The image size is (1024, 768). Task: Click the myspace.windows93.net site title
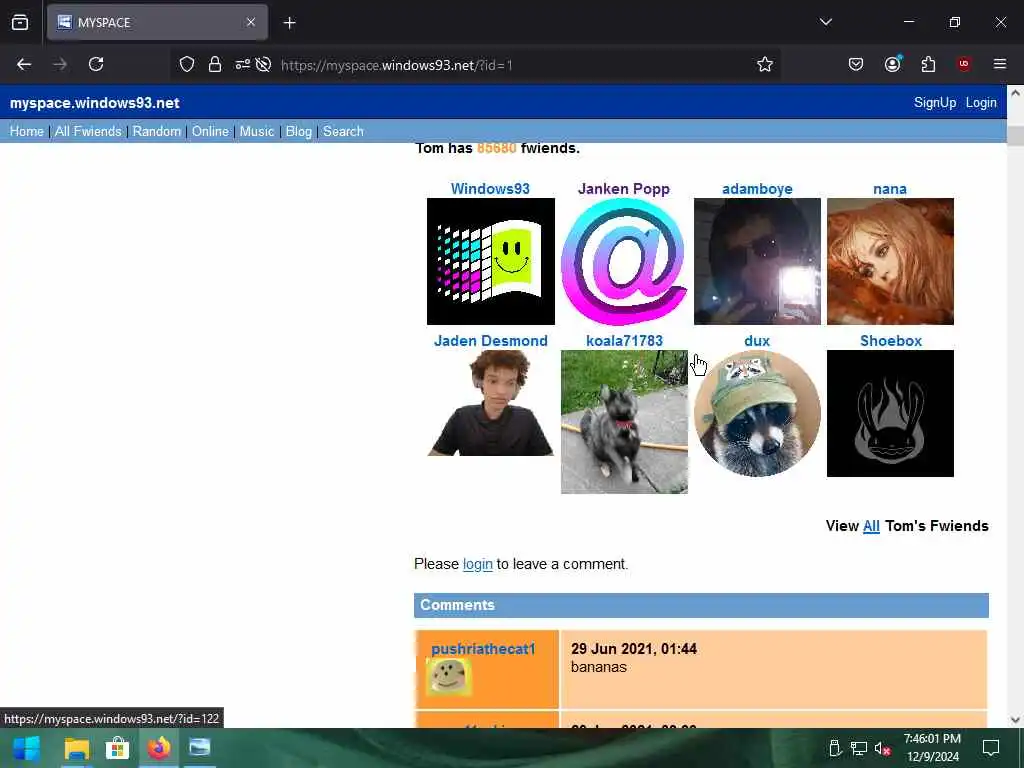coord(95,103)
